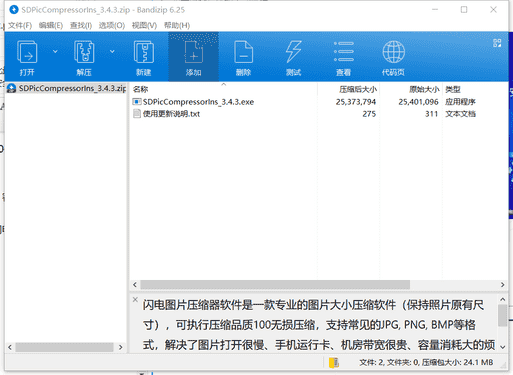513x375 pixels.
Task: Click the grid layout icon in the toolbar corner
Action: point(497,43)
